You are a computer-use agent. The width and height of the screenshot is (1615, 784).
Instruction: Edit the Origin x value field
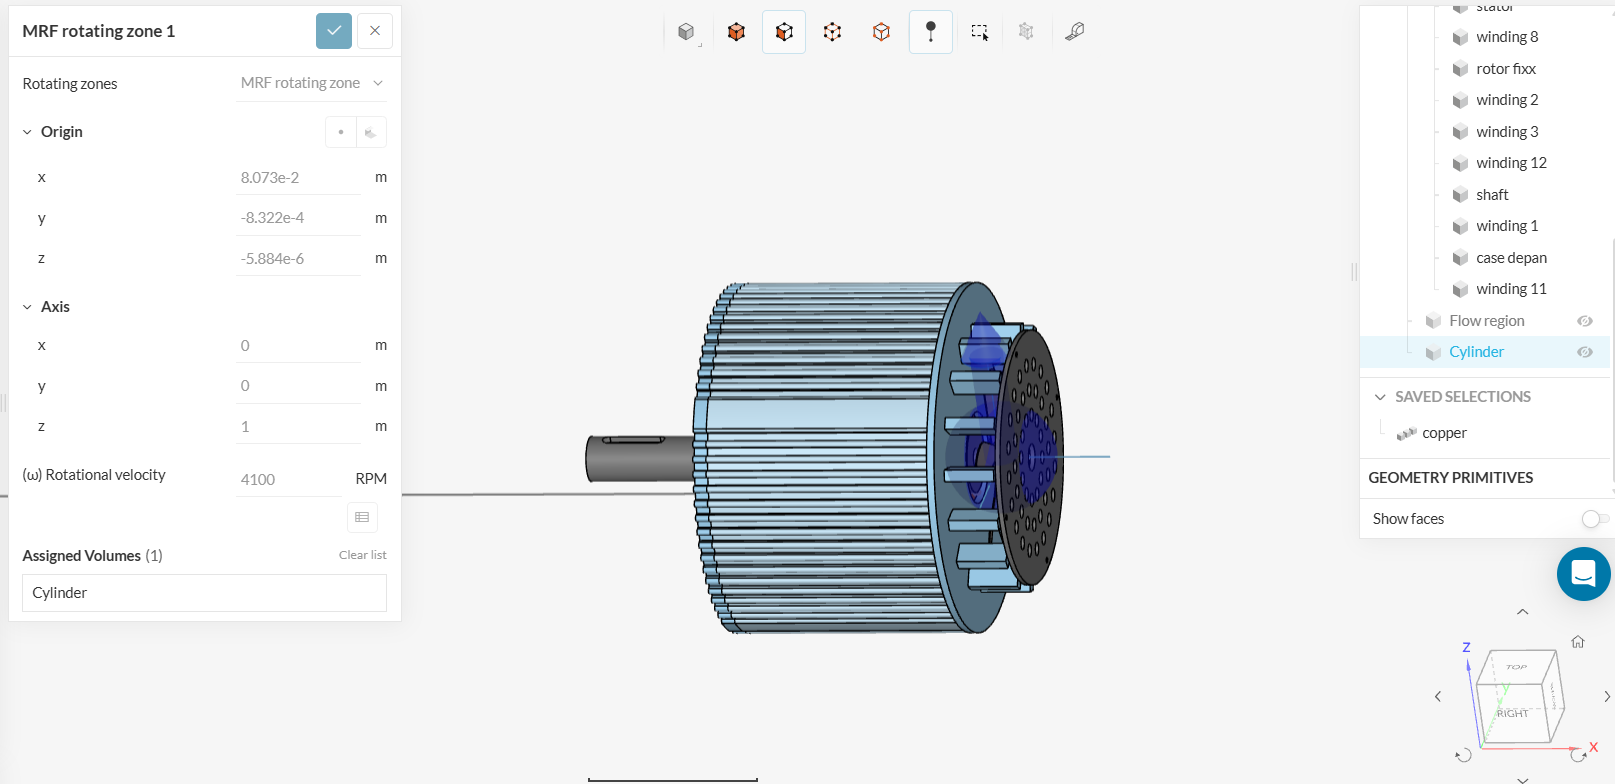pos(298,178)
